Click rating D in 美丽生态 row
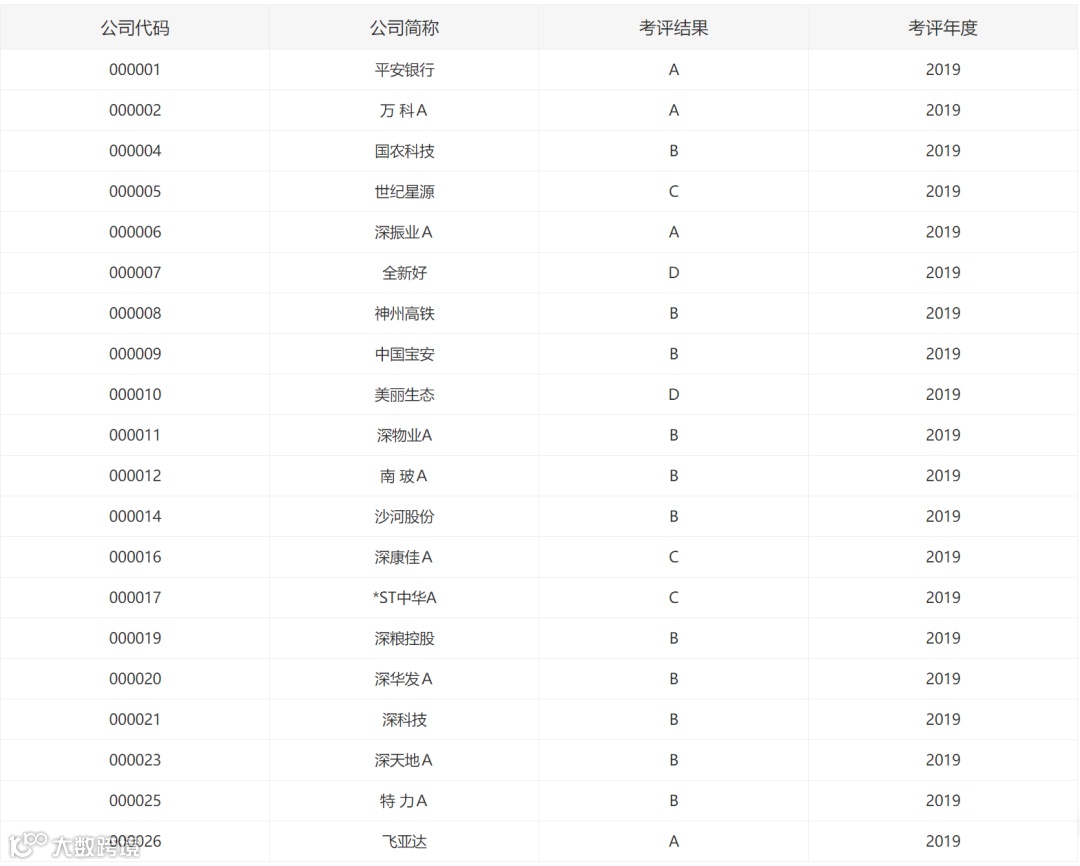 pyautogui.click(x=674, y=395)
